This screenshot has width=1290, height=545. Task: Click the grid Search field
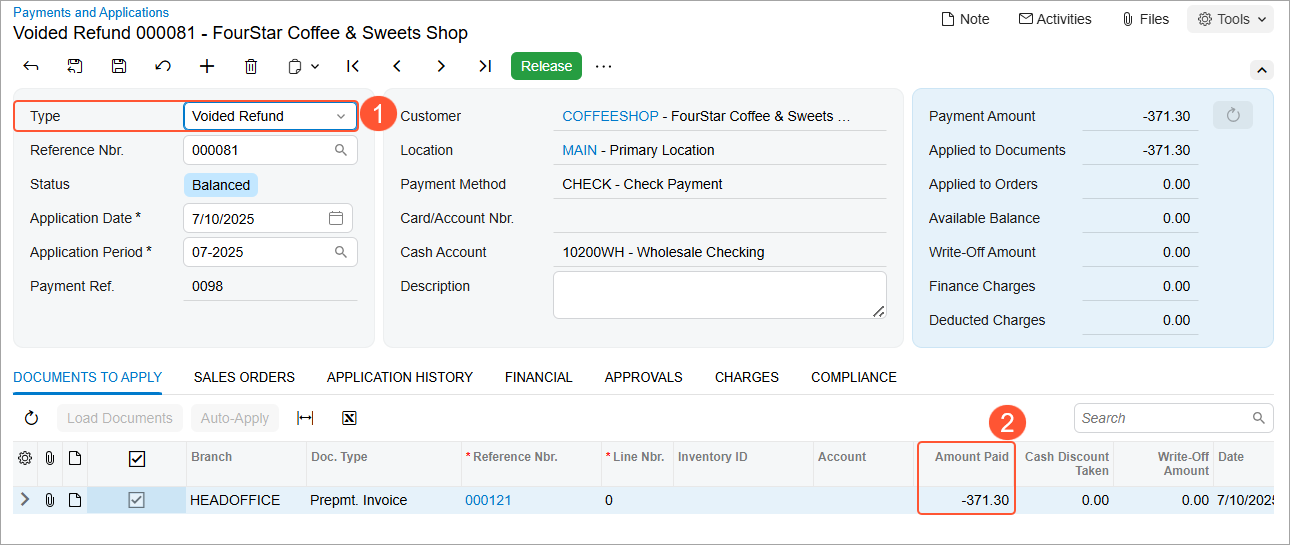coord(1164,418)
